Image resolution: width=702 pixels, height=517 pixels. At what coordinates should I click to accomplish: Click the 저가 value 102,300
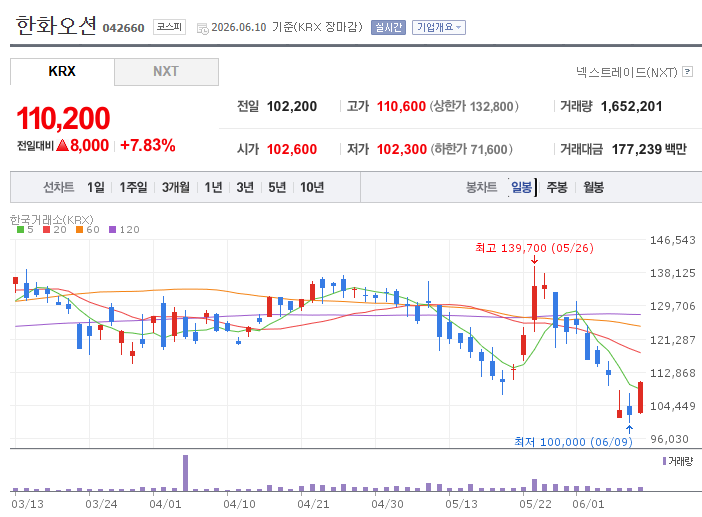click(402, 149)
